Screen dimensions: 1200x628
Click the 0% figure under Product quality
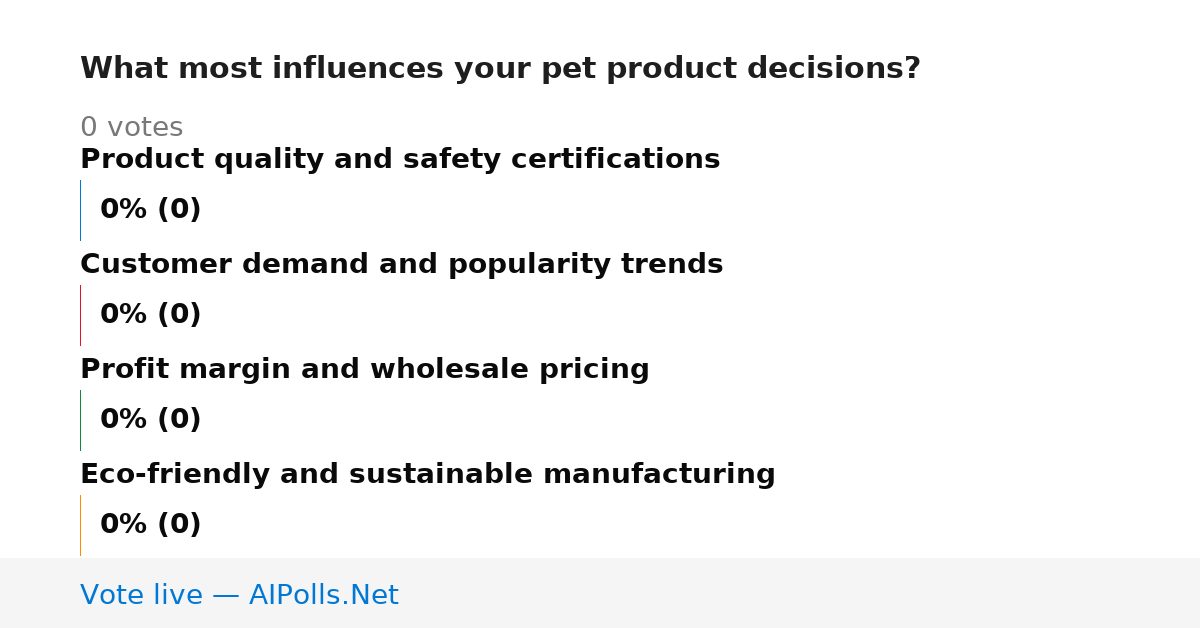click(x=124, y=210)
